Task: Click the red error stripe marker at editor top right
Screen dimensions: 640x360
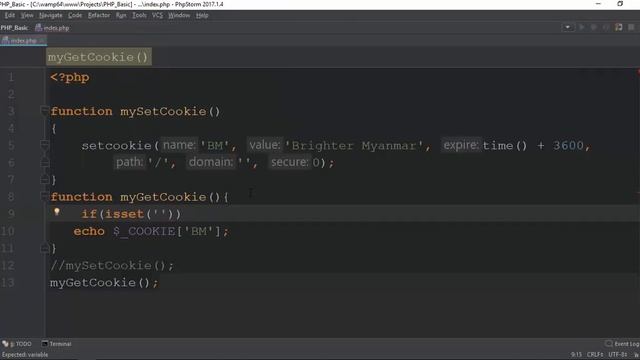Action: pyautogui.click(x=638, y=72)
